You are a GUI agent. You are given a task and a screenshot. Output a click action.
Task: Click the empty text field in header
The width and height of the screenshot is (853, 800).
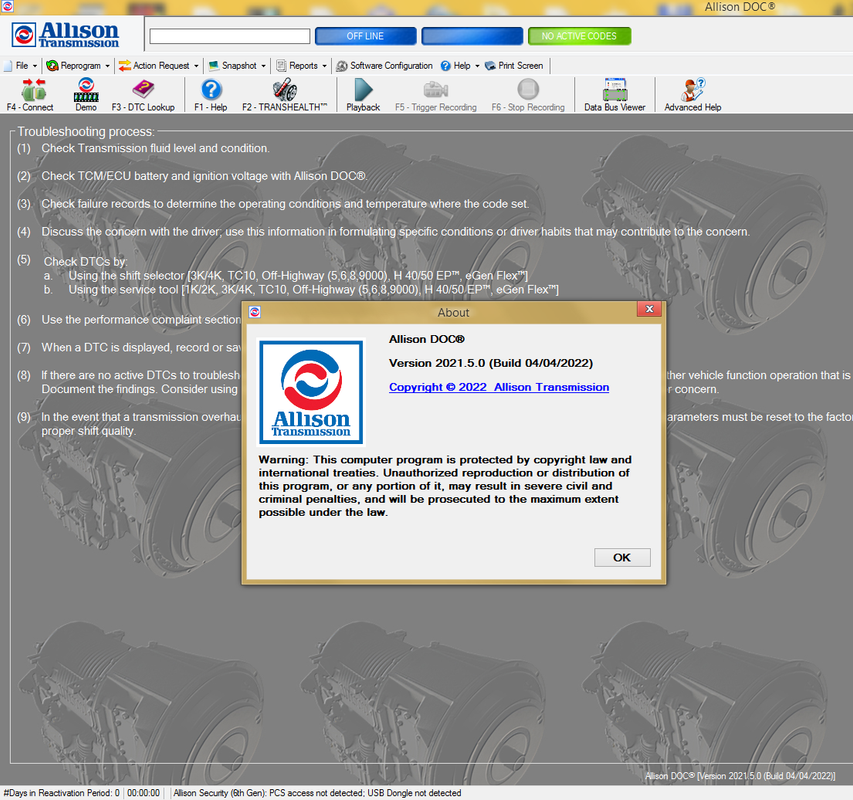click(x=230, y=36)
